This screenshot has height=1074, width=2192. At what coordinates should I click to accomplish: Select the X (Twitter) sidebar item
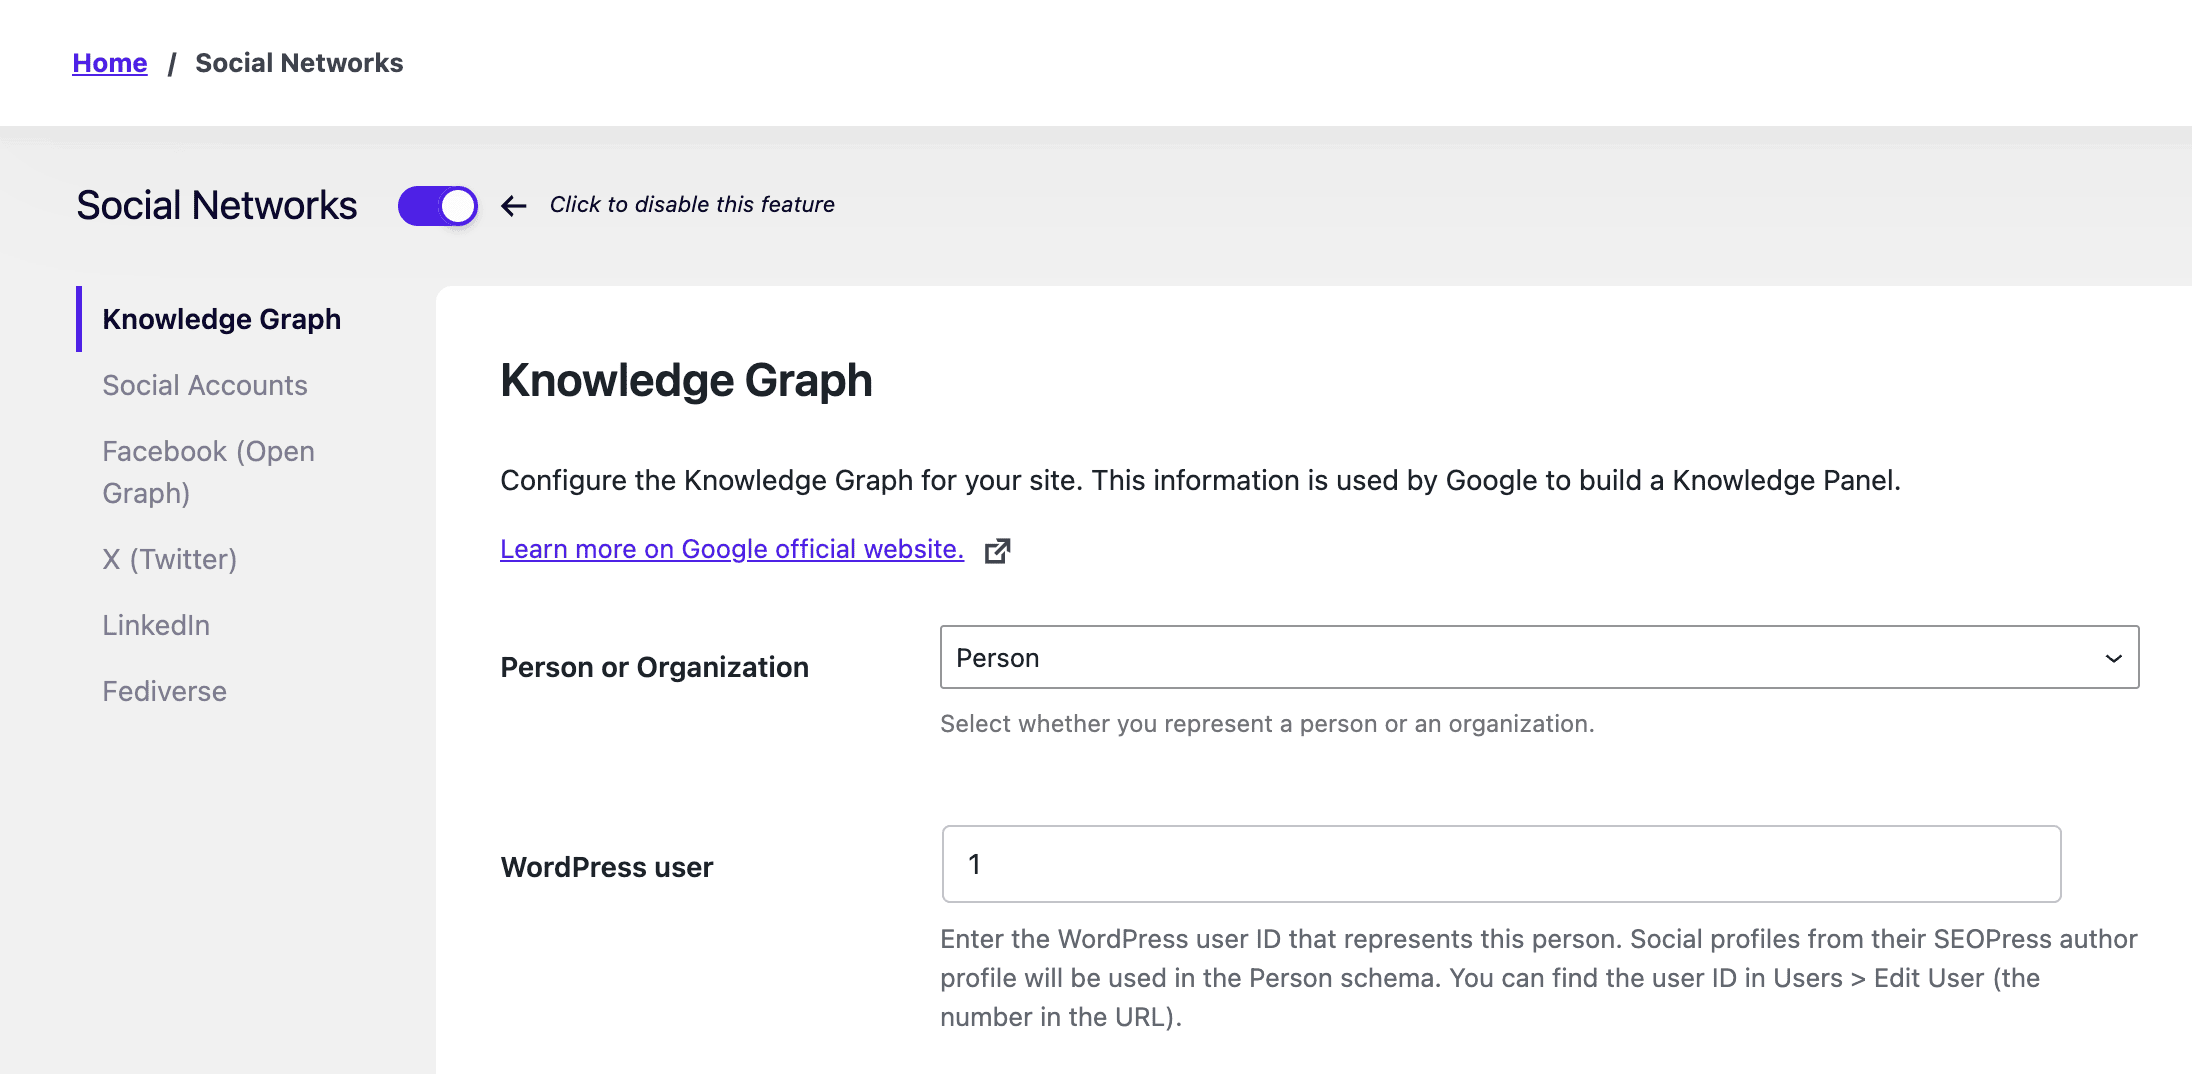click(x=170, y=559)
